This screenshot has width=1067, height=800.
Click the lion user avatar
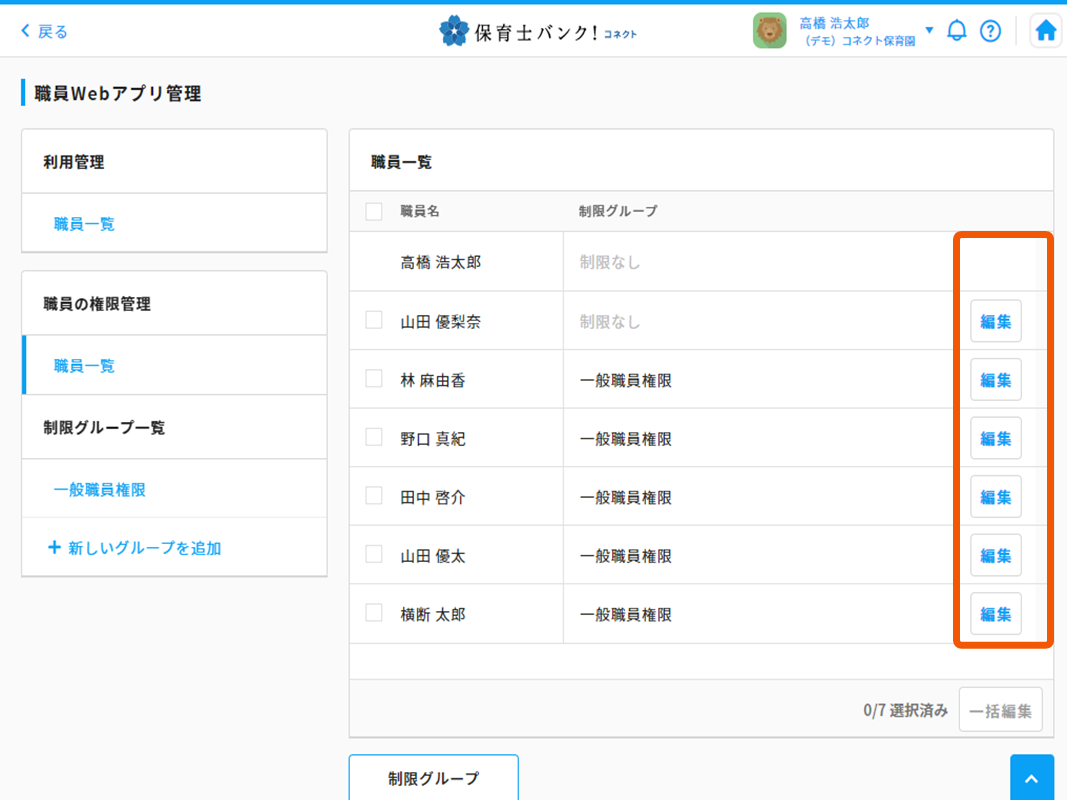coord(769,31)
